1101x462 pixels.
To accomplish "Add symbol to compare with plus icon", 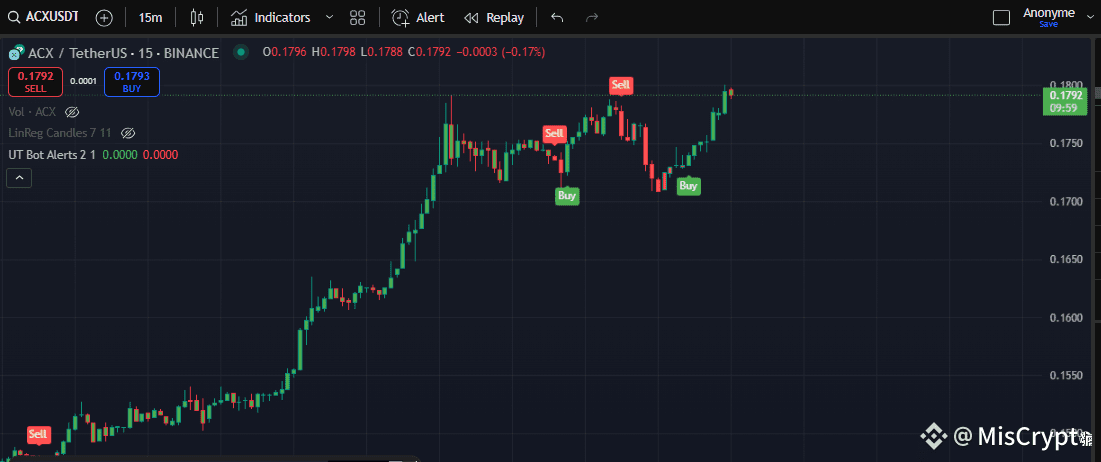I will point(104,18).
